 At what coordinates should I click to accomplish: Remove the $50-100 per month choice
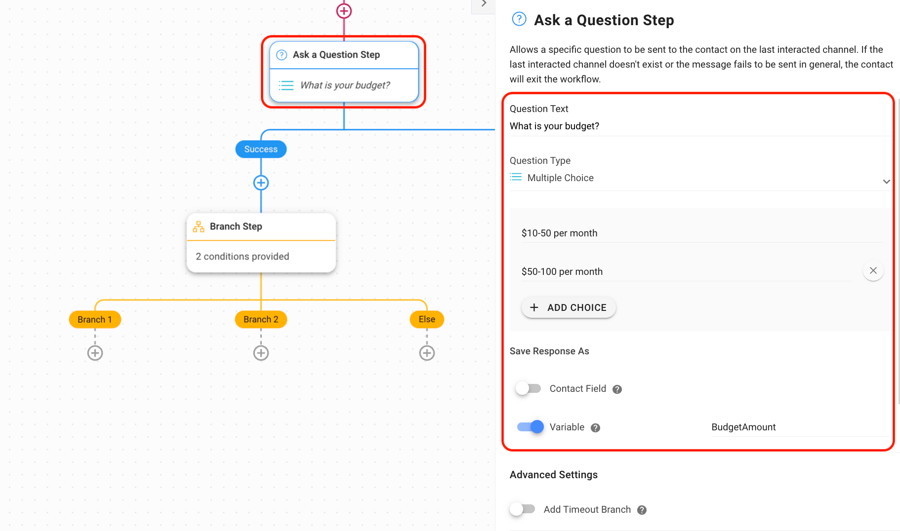tap(873, 271)
